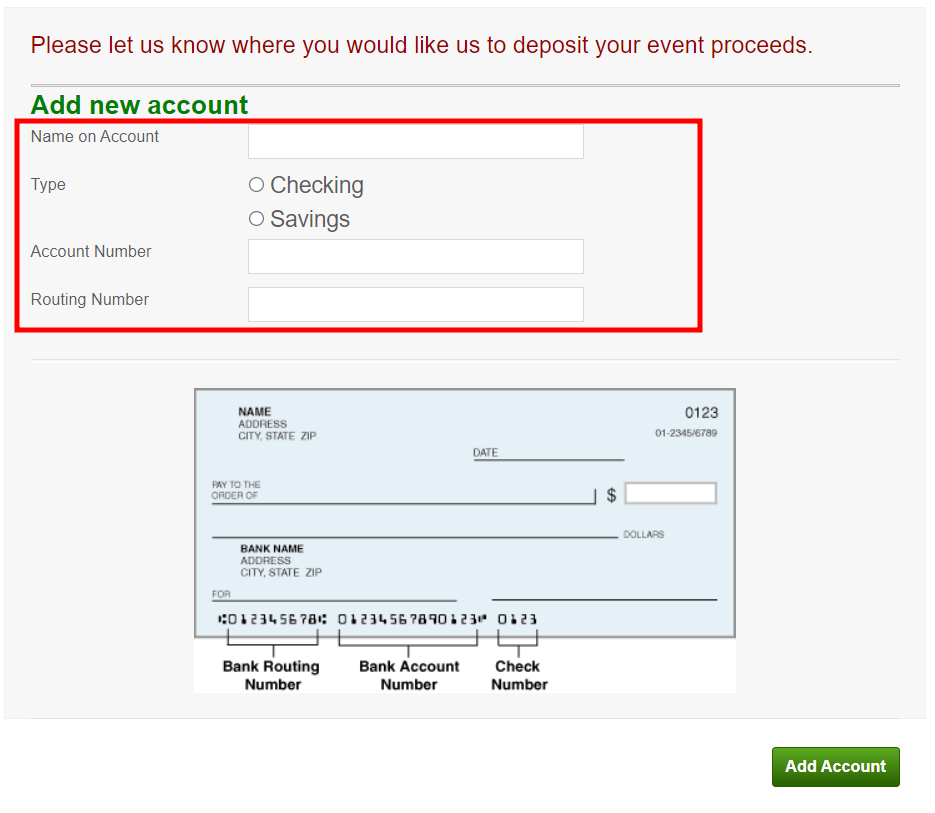Click the deposit proceeds instruction text

(x=422, y=45)
